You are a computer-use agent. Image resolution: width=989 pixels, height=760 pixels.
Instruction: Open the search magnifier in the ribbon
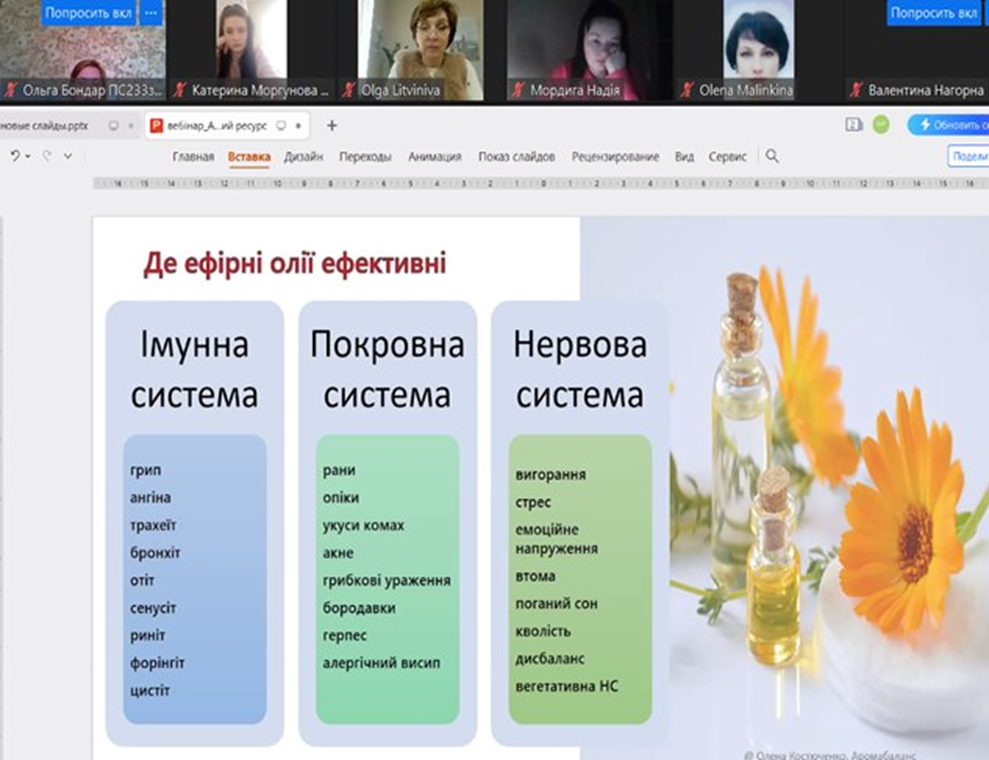[772, 156]
